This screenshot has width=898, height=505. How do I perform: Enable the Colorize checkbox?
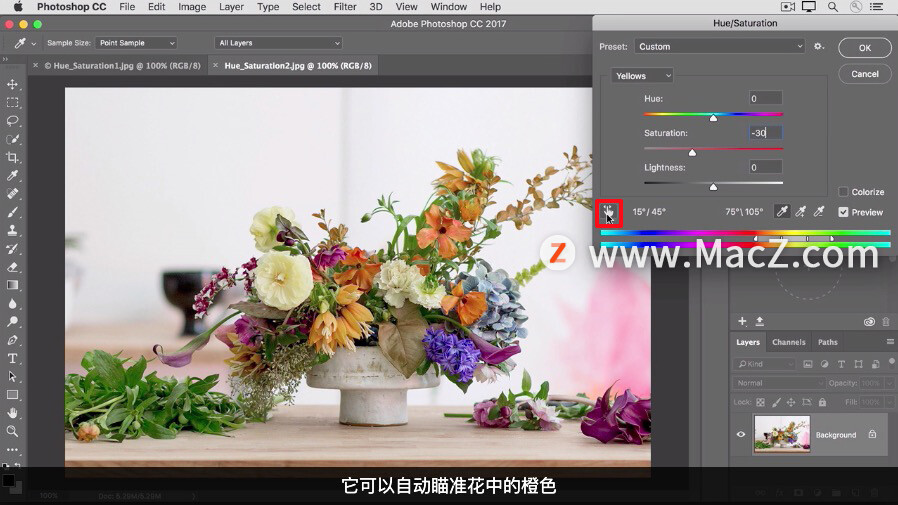click(x=843, y=192)
